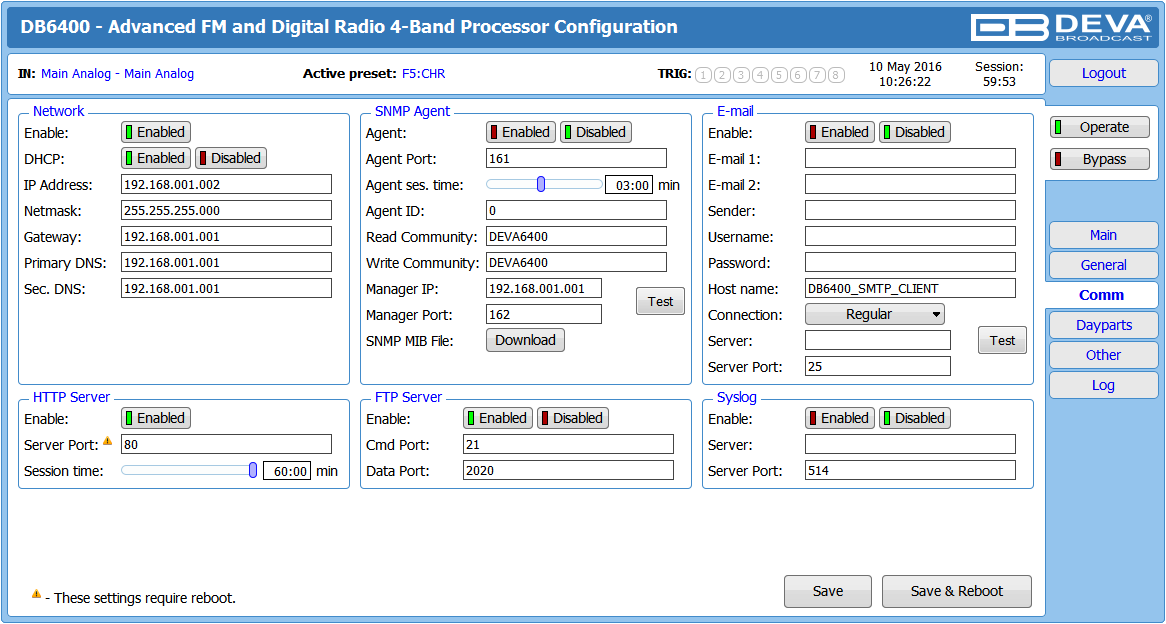The height and width of the screenshot is (624, 1166).
Task: Enable the SNMP Agent
Action: (x=521, y=132)
